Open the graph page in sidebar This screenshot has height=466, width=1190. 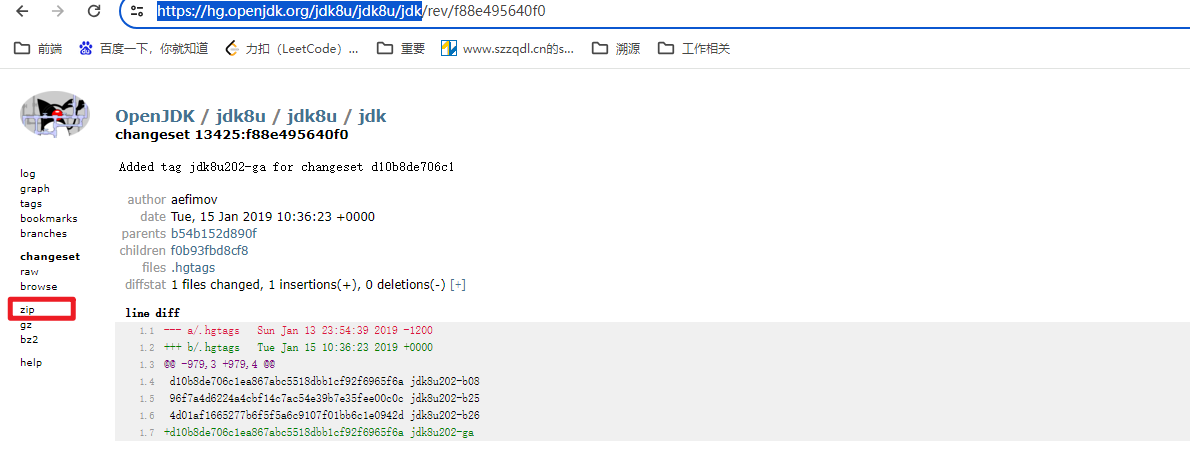pos(35,189)
